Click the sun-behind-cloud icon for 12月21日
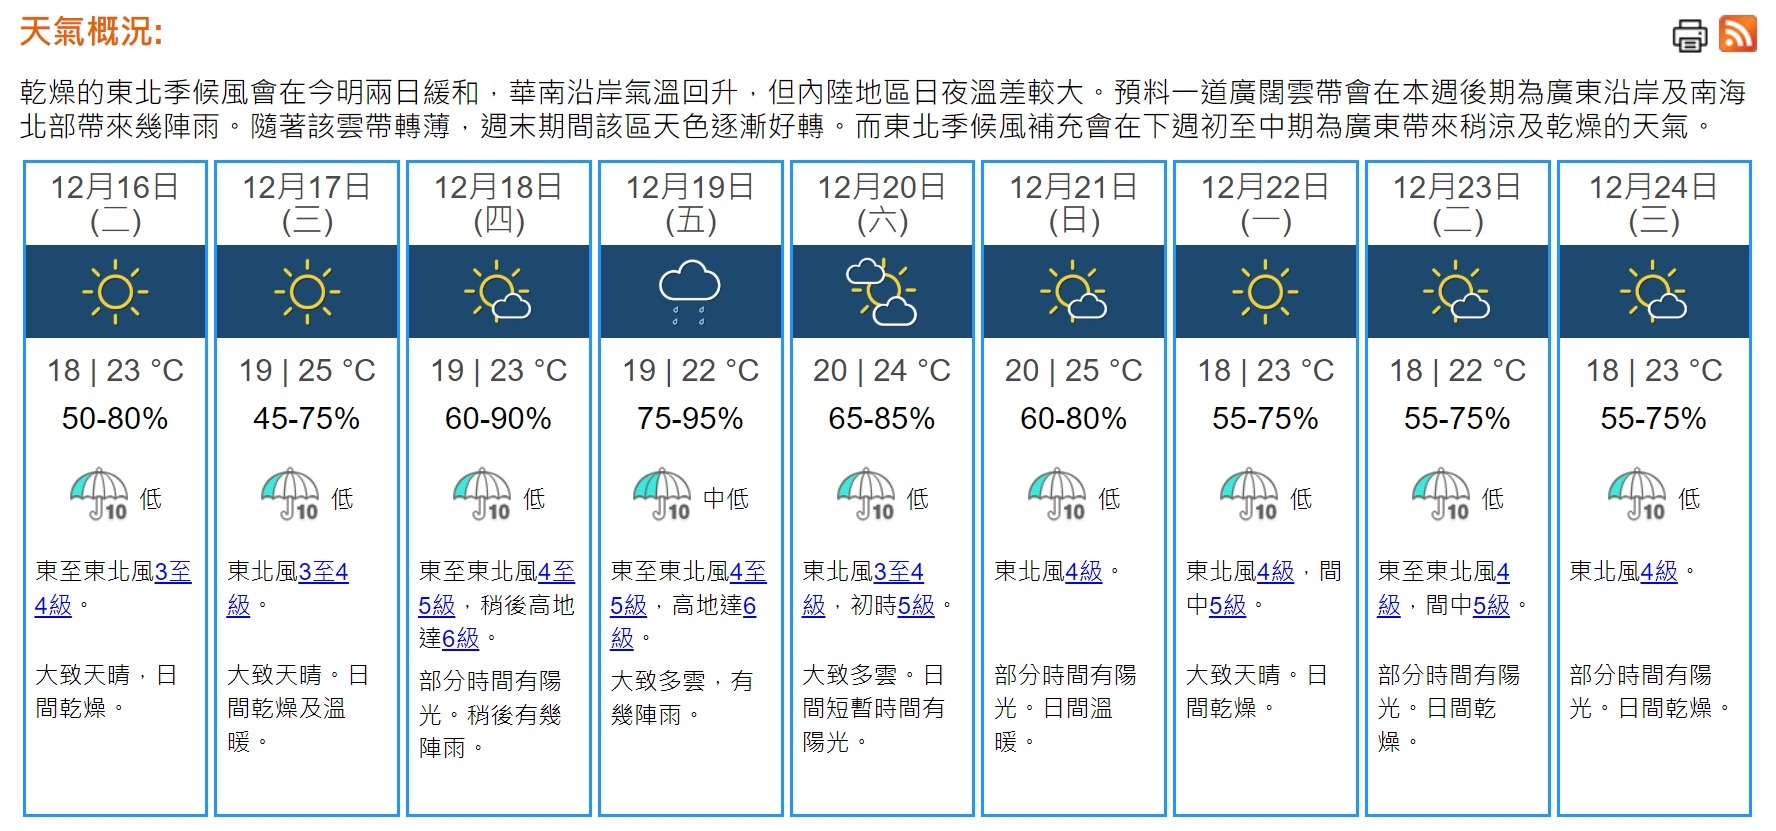1776x831 pixels. coord(1072,291)
